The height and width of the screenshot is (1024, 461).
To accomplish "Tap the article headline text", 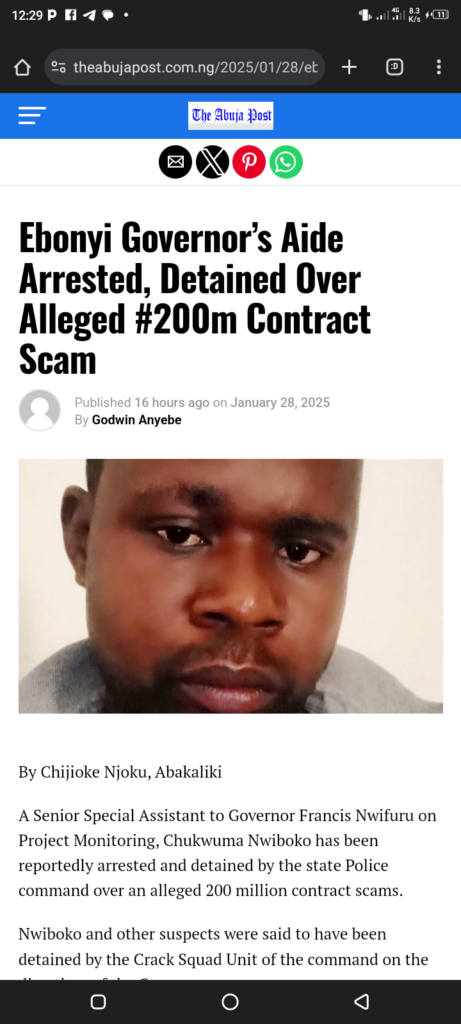I will point(195,300).
